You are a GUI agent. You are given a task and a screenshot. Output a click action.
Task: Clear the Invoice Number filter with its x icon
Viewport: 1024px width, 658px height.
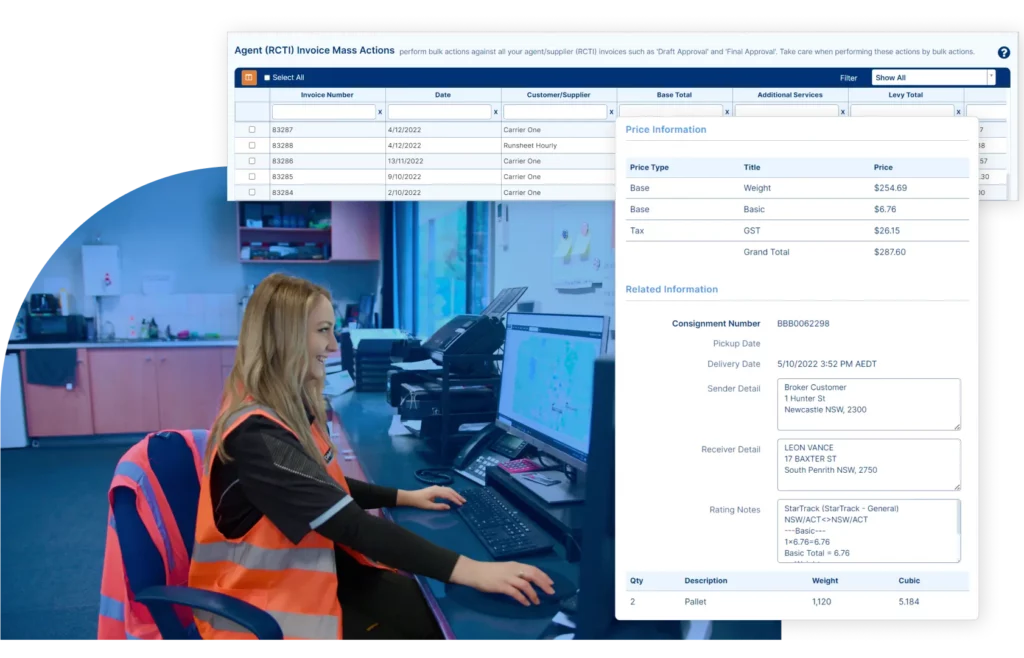(x=379, y=112)
